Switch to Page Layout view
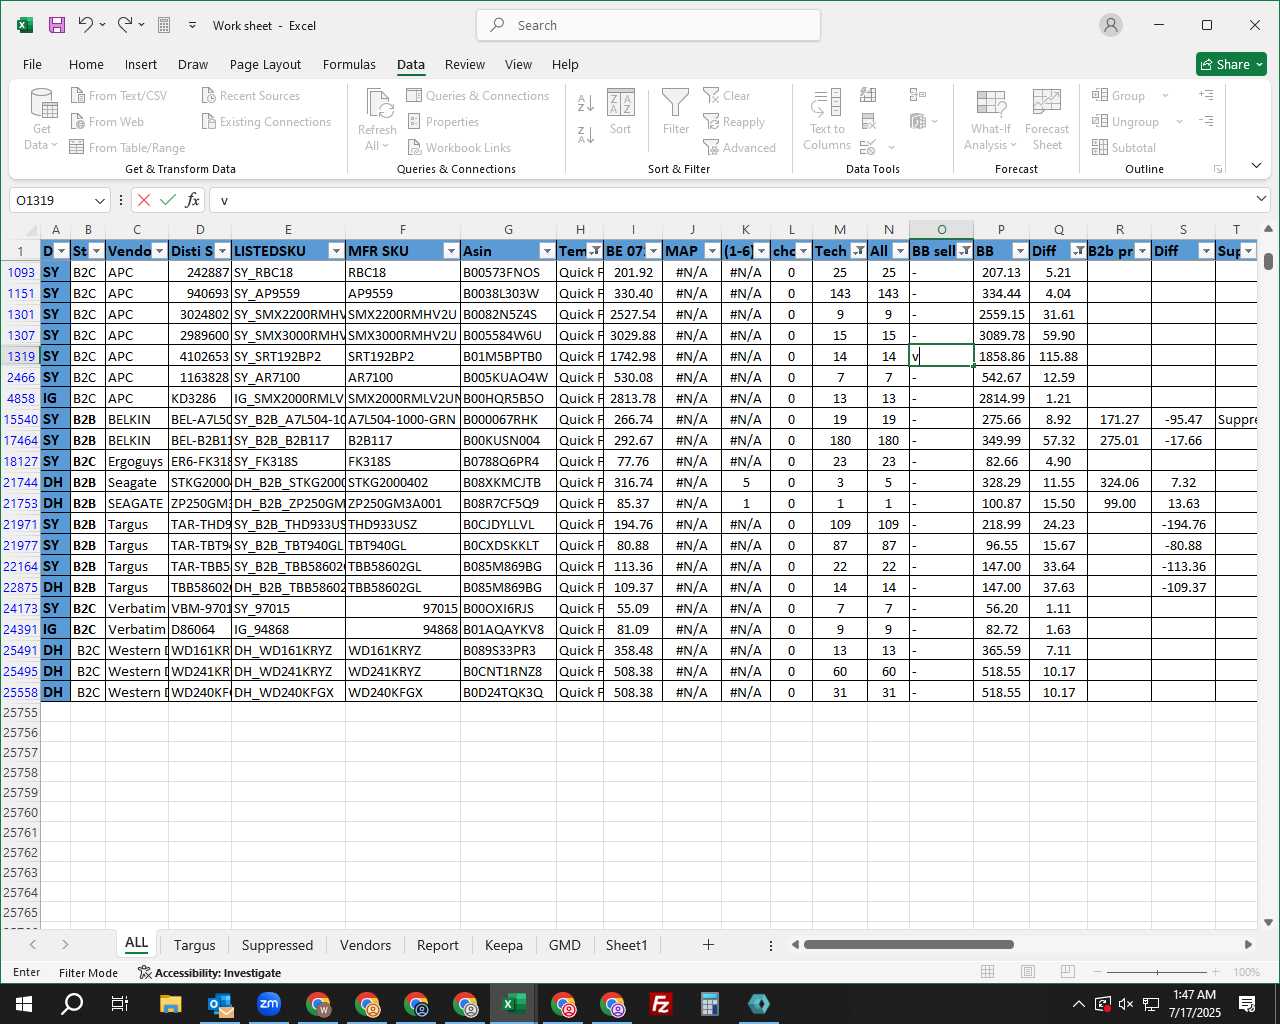 [1027, 972]
